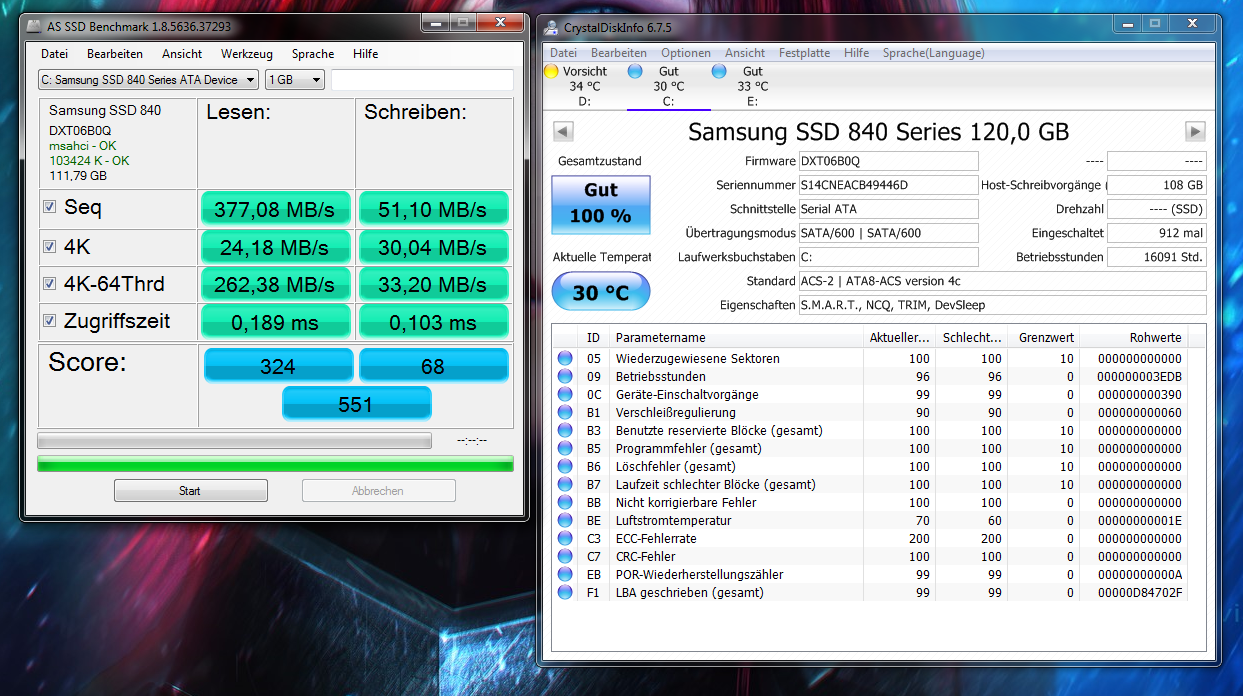The width and height of the screenshot is (1243, 696).
Task: Click the total score 551
Action: [x=356, y=404]
